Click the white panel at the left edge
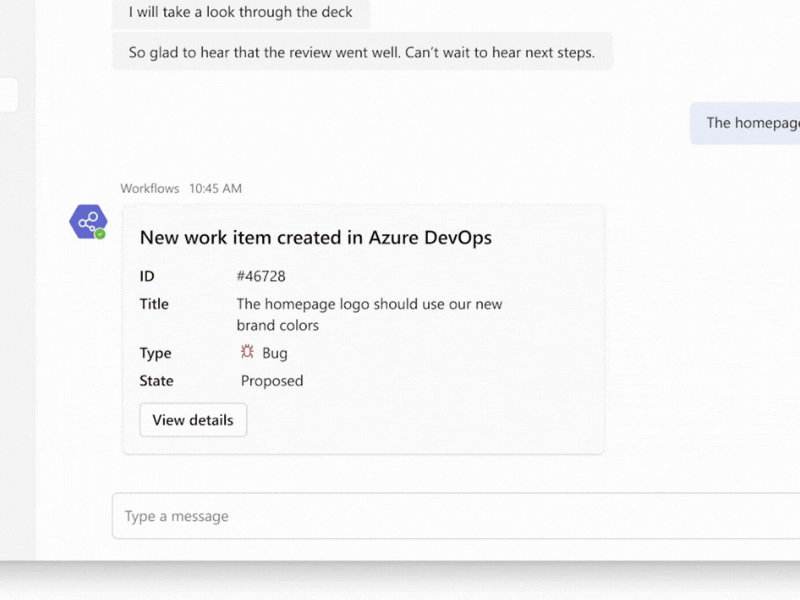The image size is (800, 600). (x=8, y=96)
